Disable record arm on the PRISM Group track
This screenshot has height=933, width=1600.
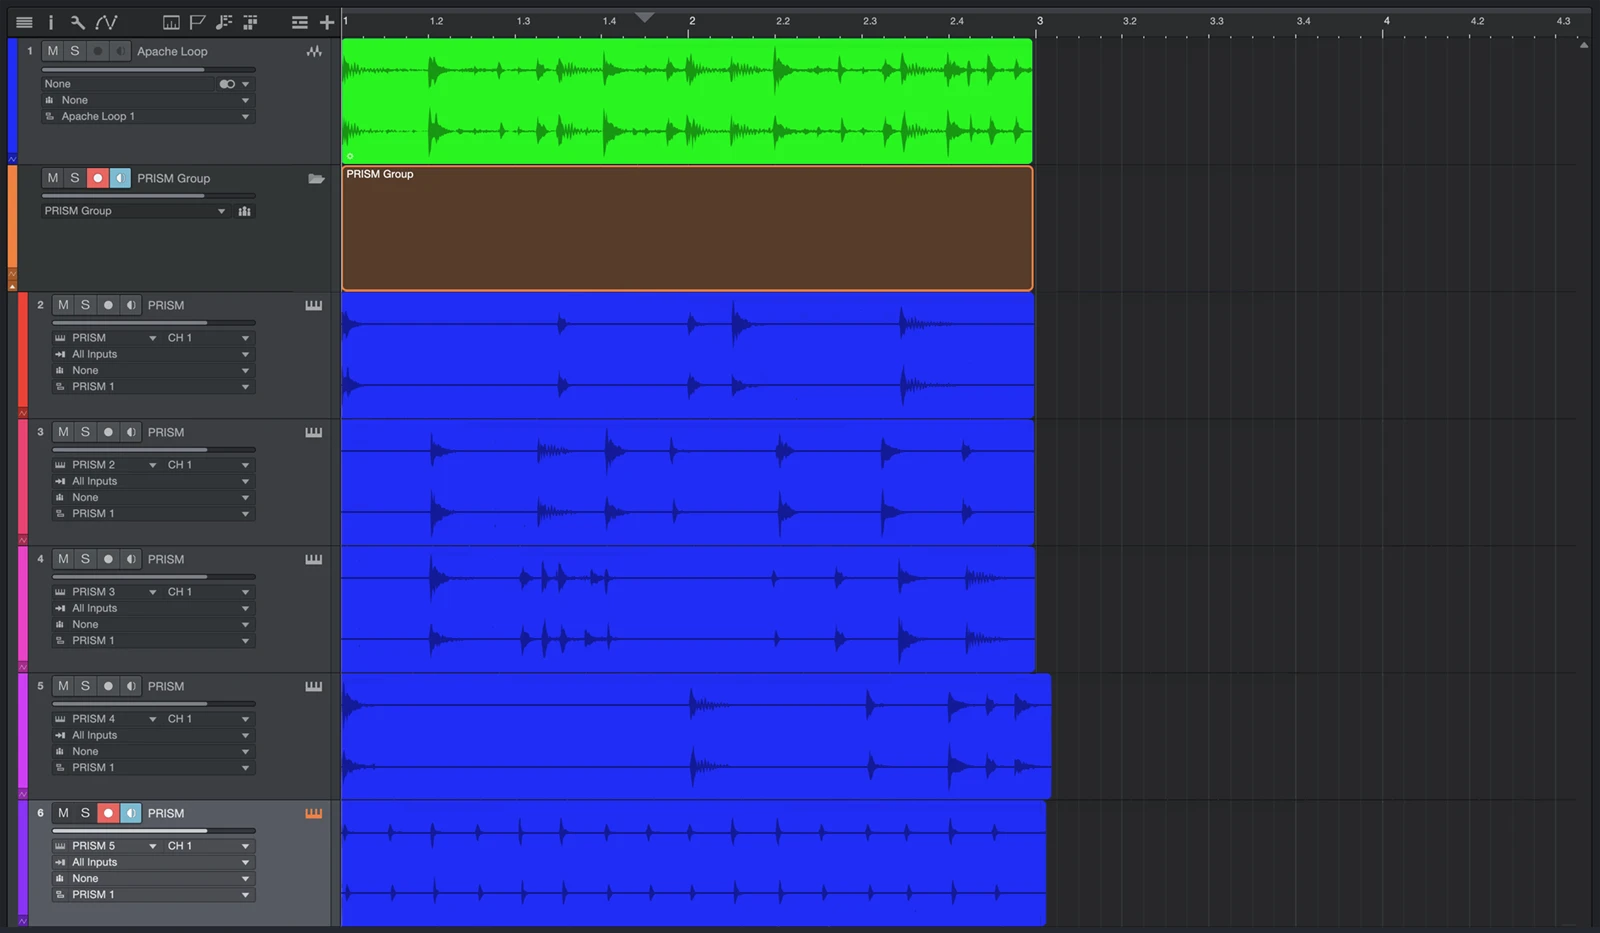(x=97, y=178)
